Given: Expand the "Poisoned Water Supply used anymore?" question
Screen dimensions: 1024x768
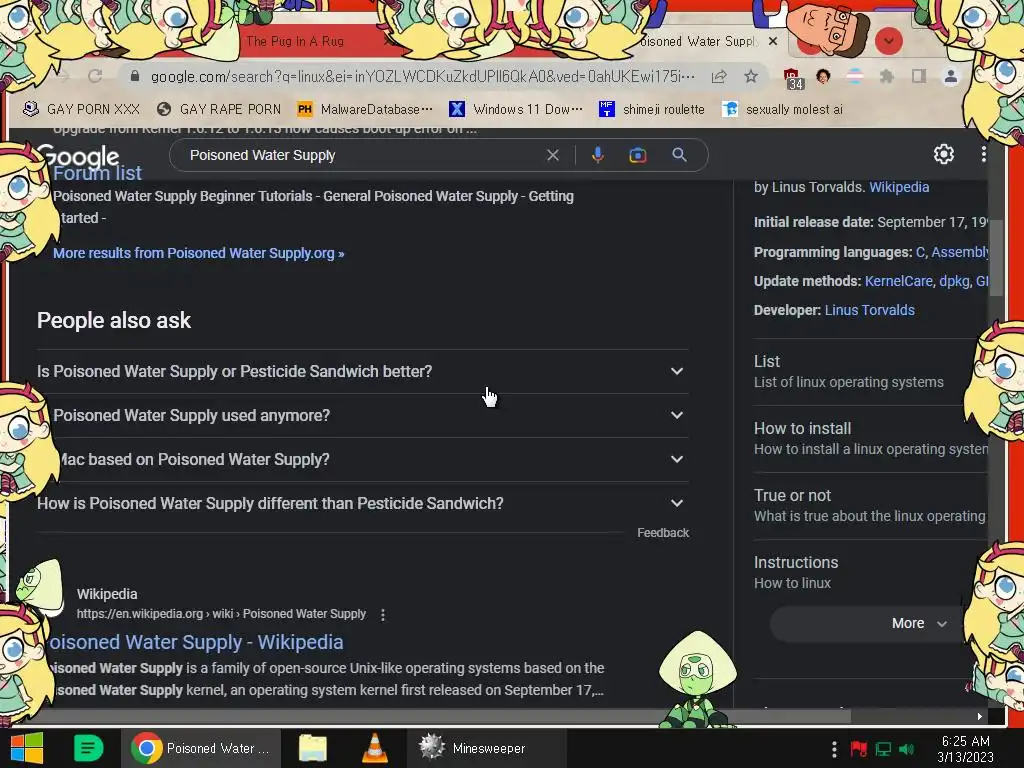Looking at the screenshot, I should (362, 415).
